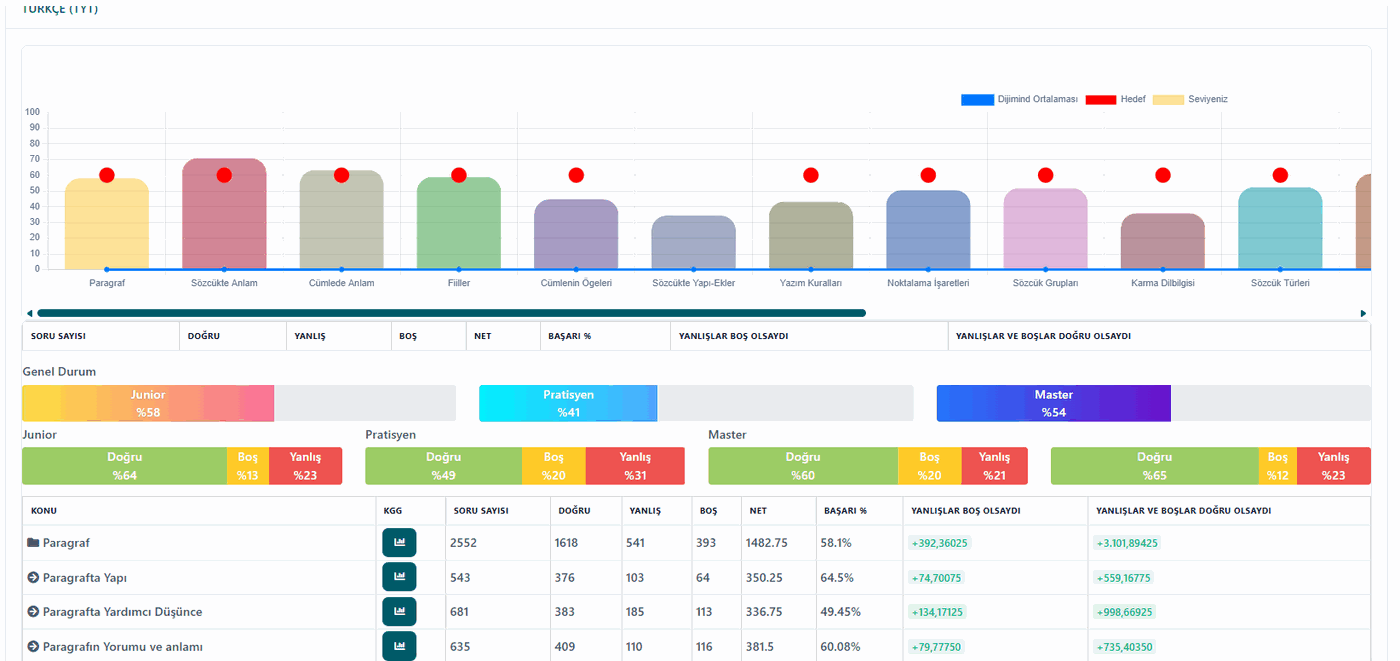
Task: Click arrow icon beside Paragrafın Yorumu ve anlamı
Action: 33,646
